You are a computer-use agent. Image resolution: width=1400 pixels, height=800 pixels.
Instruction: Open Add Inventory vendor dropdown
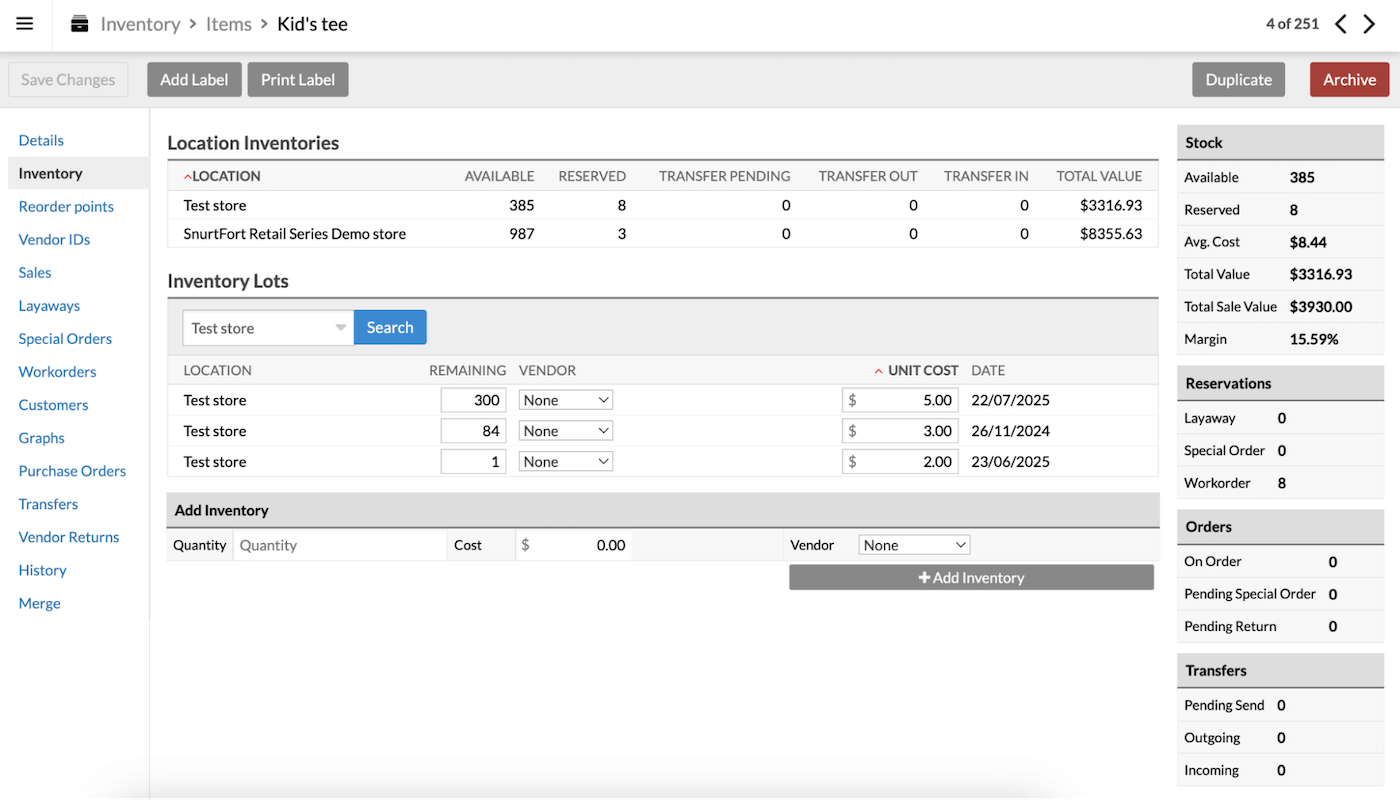[x=914, y=545]
